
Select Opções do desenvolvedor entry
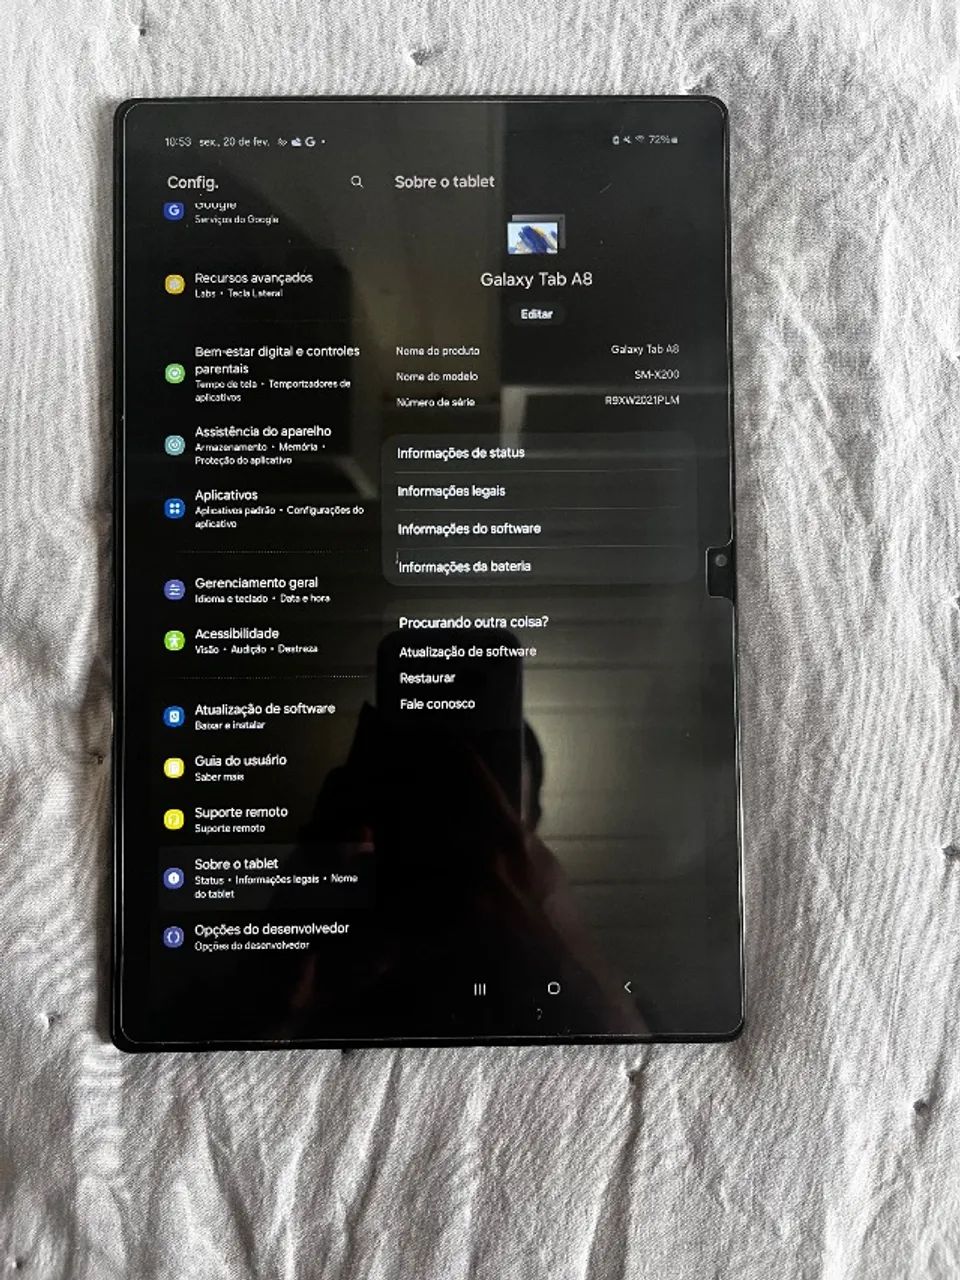[265, 937]
